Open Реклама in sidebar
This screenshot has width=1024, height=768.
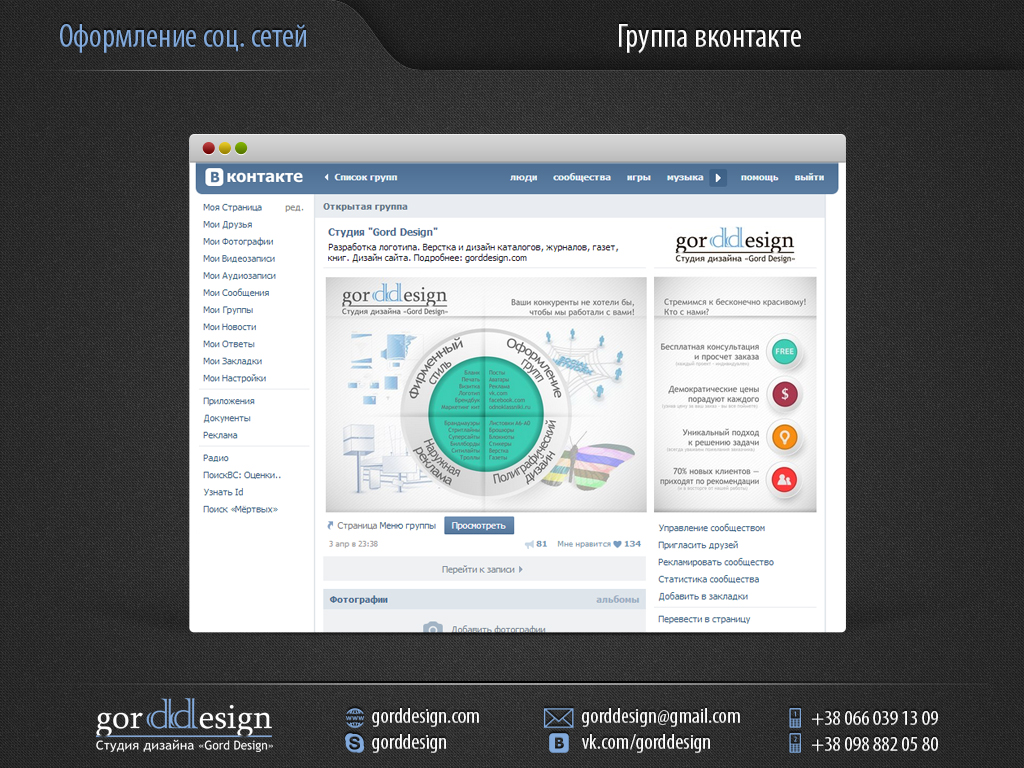tap(220, 435)
